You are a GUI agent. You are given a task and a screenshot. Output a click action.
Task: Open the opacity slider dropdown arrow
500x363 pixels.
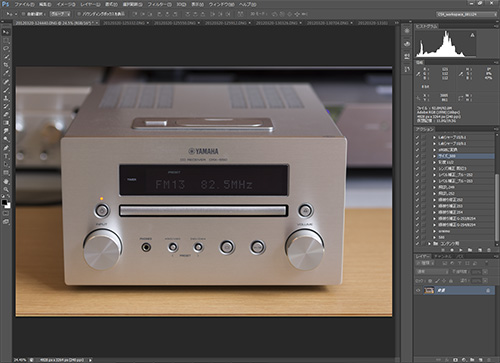485,272
